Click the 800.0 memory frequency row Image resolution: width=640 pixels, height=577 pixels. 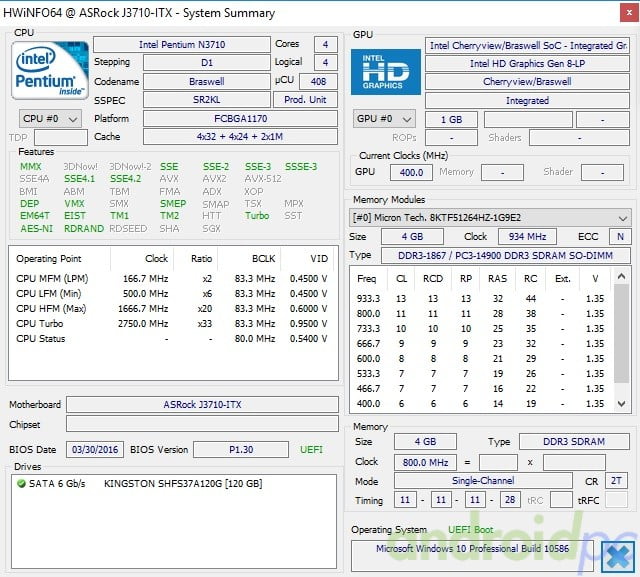[481, 313]
